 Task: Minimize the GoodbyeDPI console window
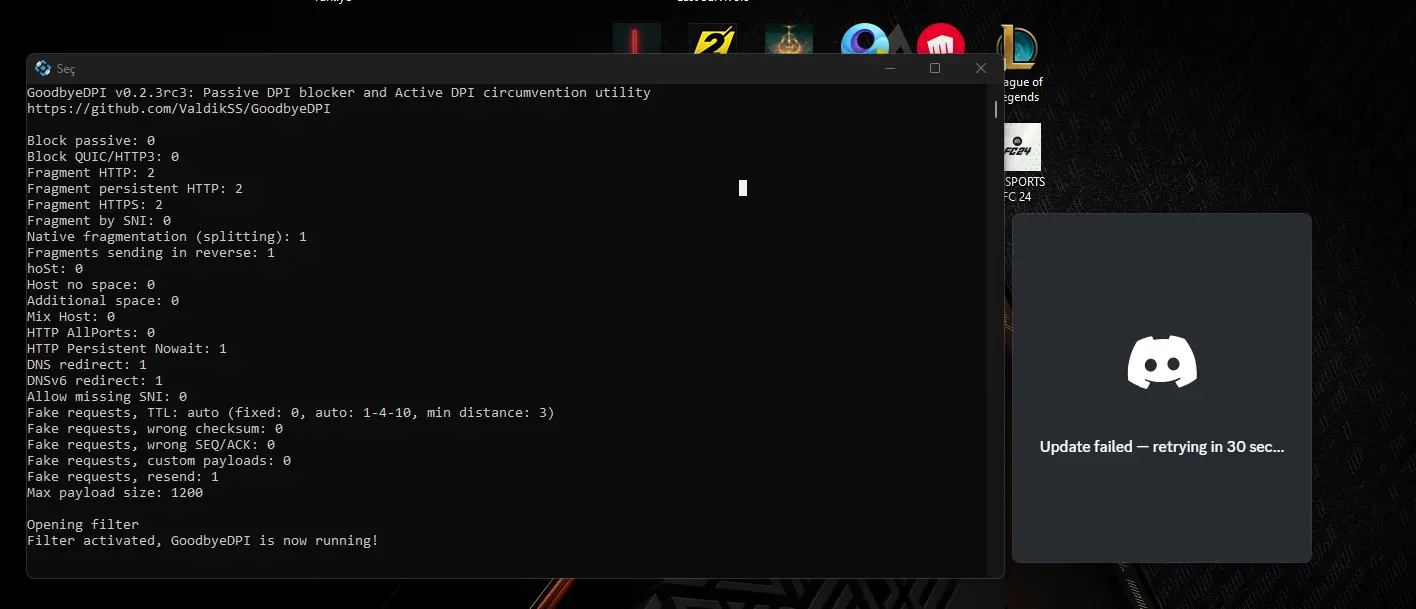click(890, 68)
